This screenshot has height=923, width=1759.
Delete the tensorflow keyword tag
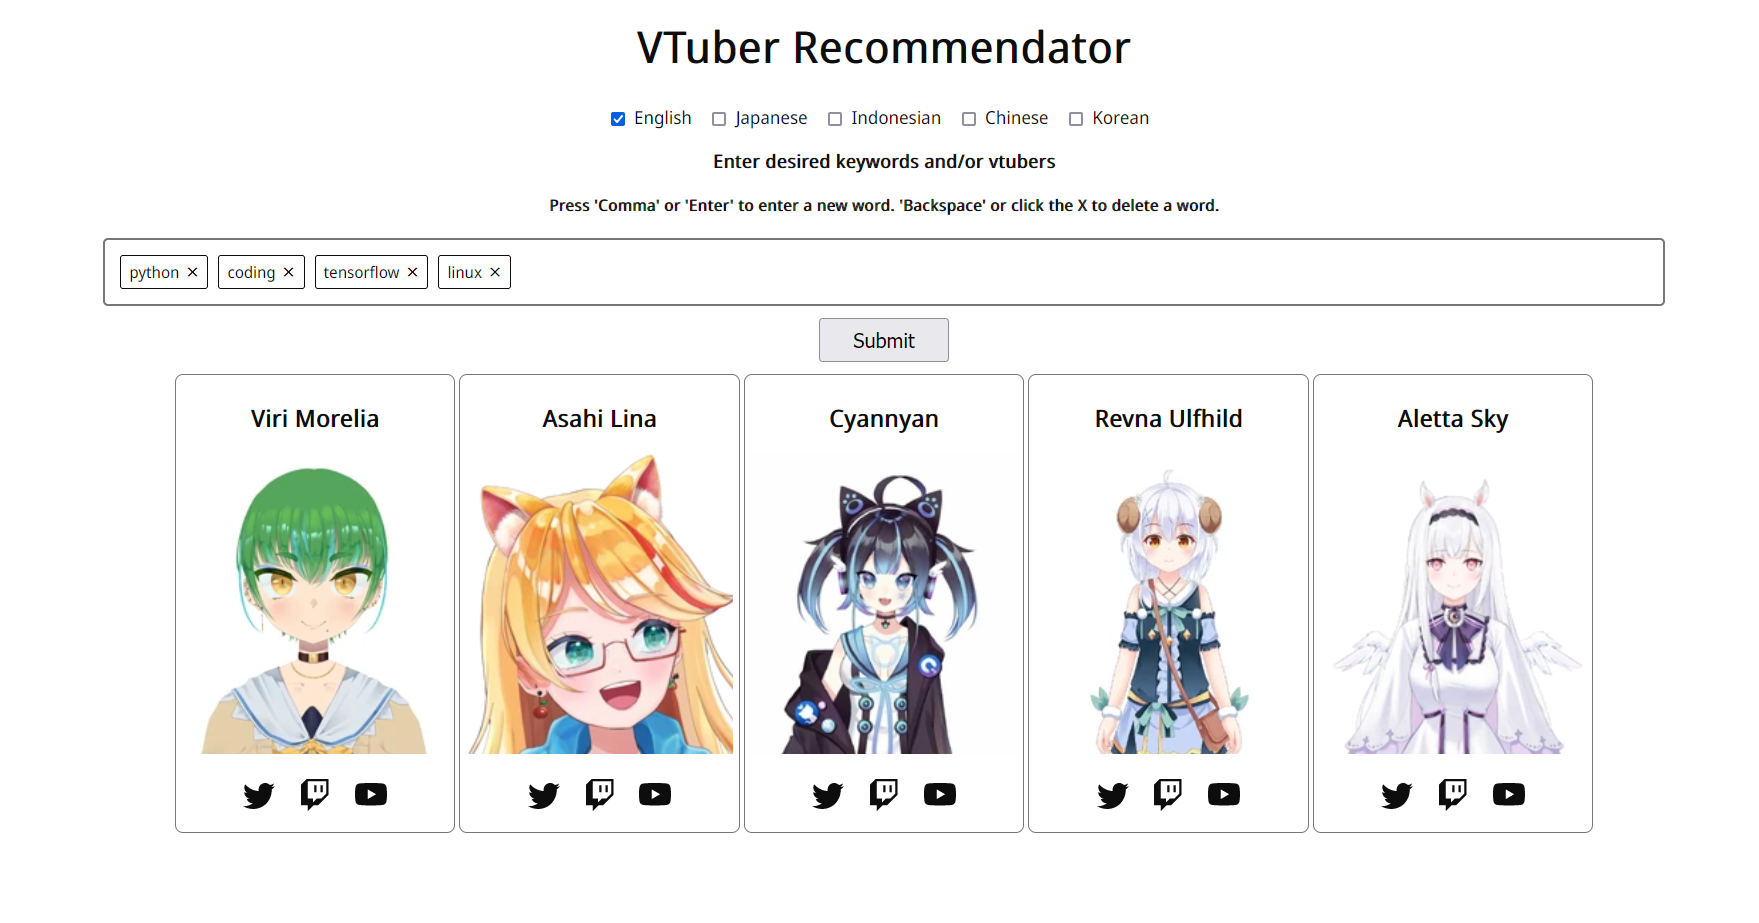[412, 272]
